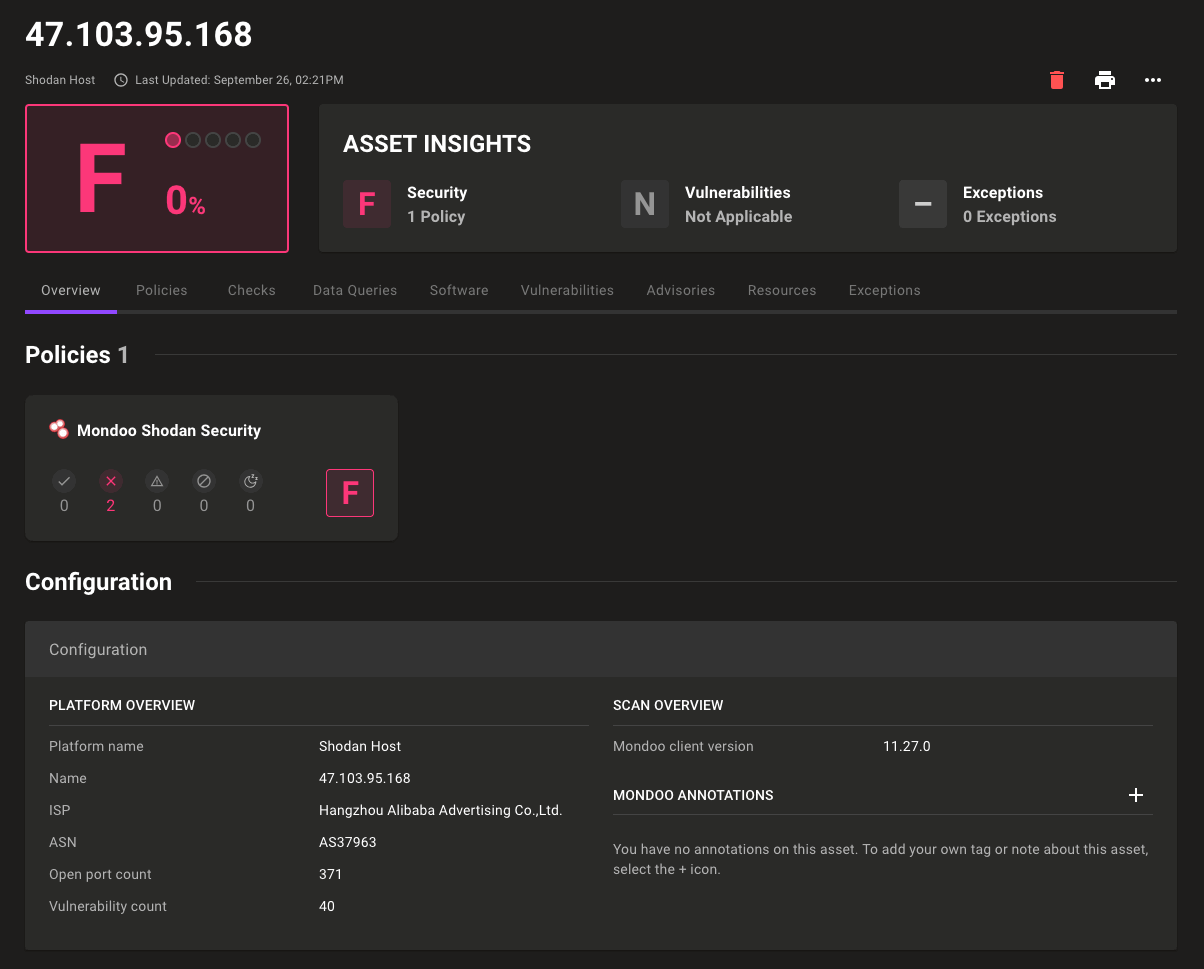The image size is (1204, 969).
Task: Click the first filled score indicator dot
Action: coord(173,140)
